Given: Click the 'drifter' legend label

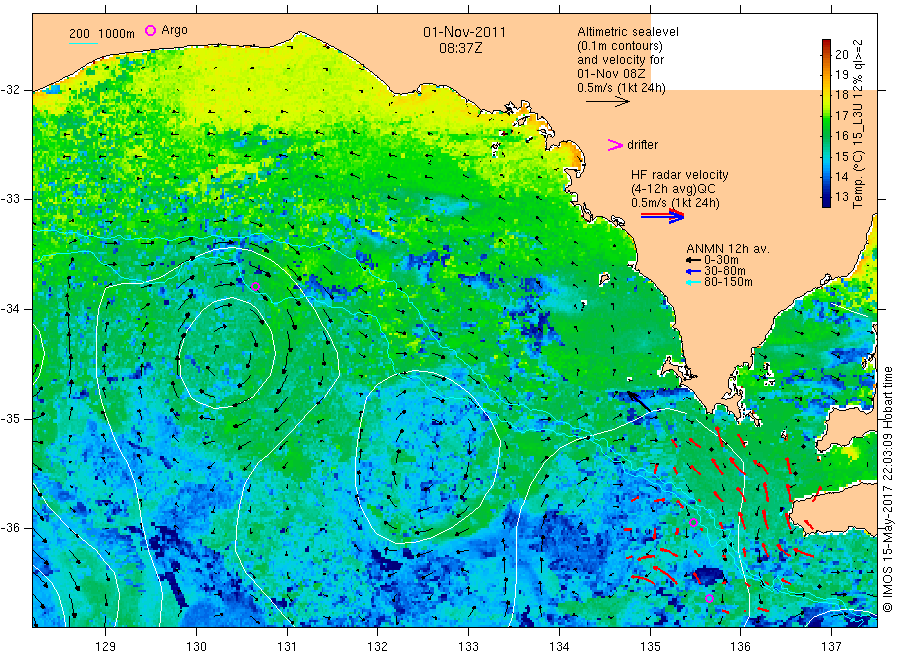Looking at the screenshot, I should coord(642,145).
